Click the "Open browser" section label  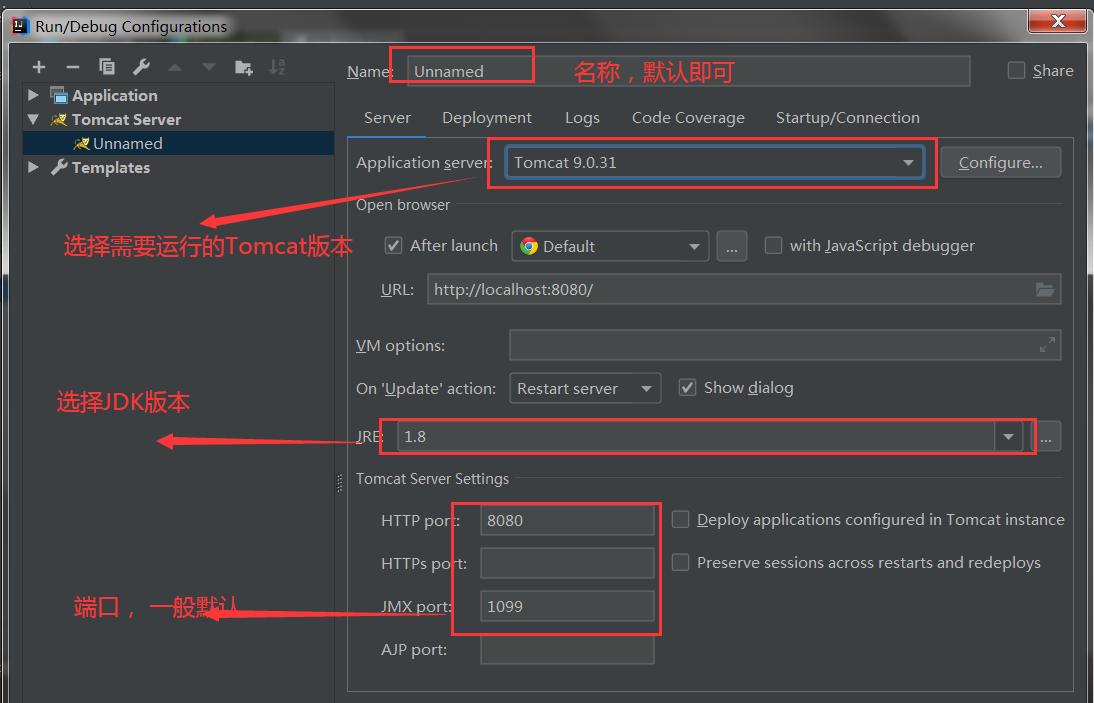click(403, 205)
